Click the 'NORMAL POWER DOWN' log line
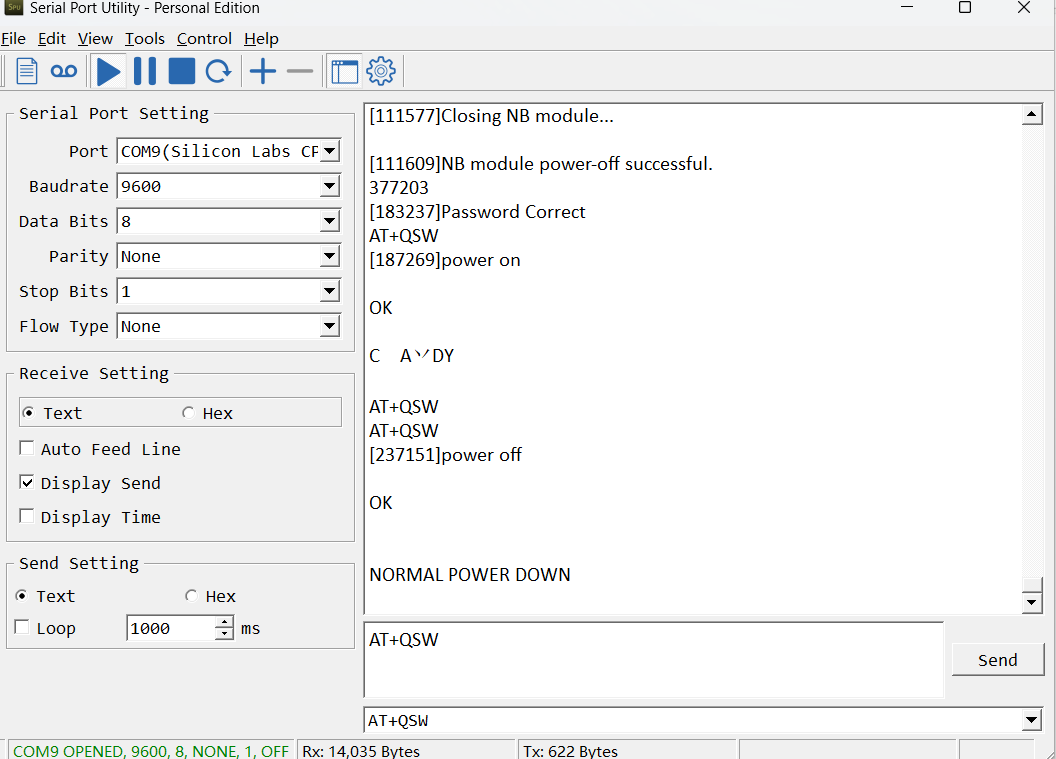The height and width of the screenshot is (759, 1056). (469, 574)
